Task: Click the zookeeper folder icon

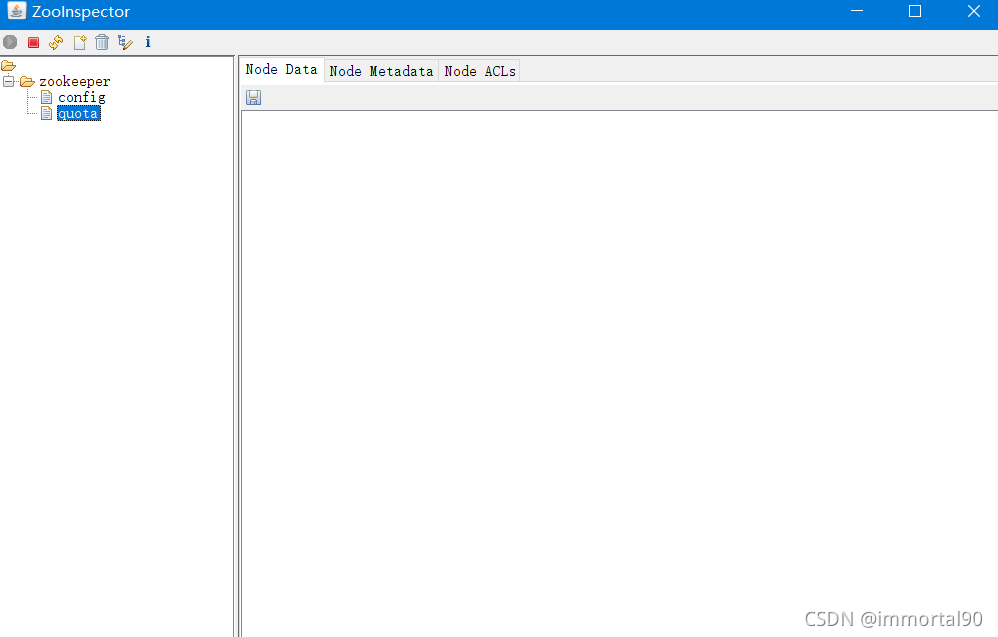Action: click(x=27, y=81)
